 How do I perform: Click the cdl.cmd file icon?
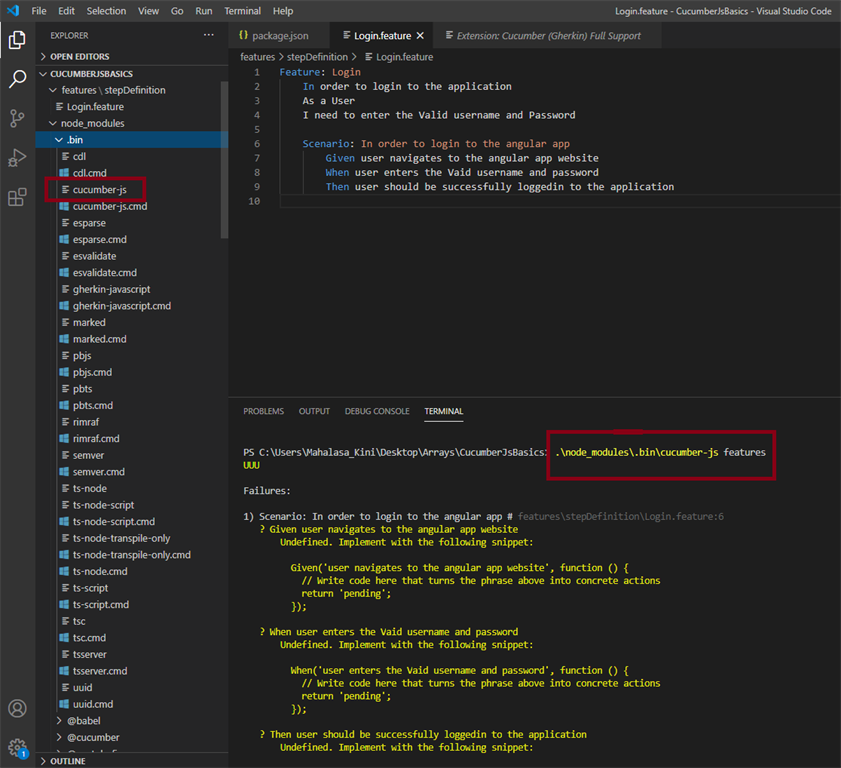[x=64, y=173]
